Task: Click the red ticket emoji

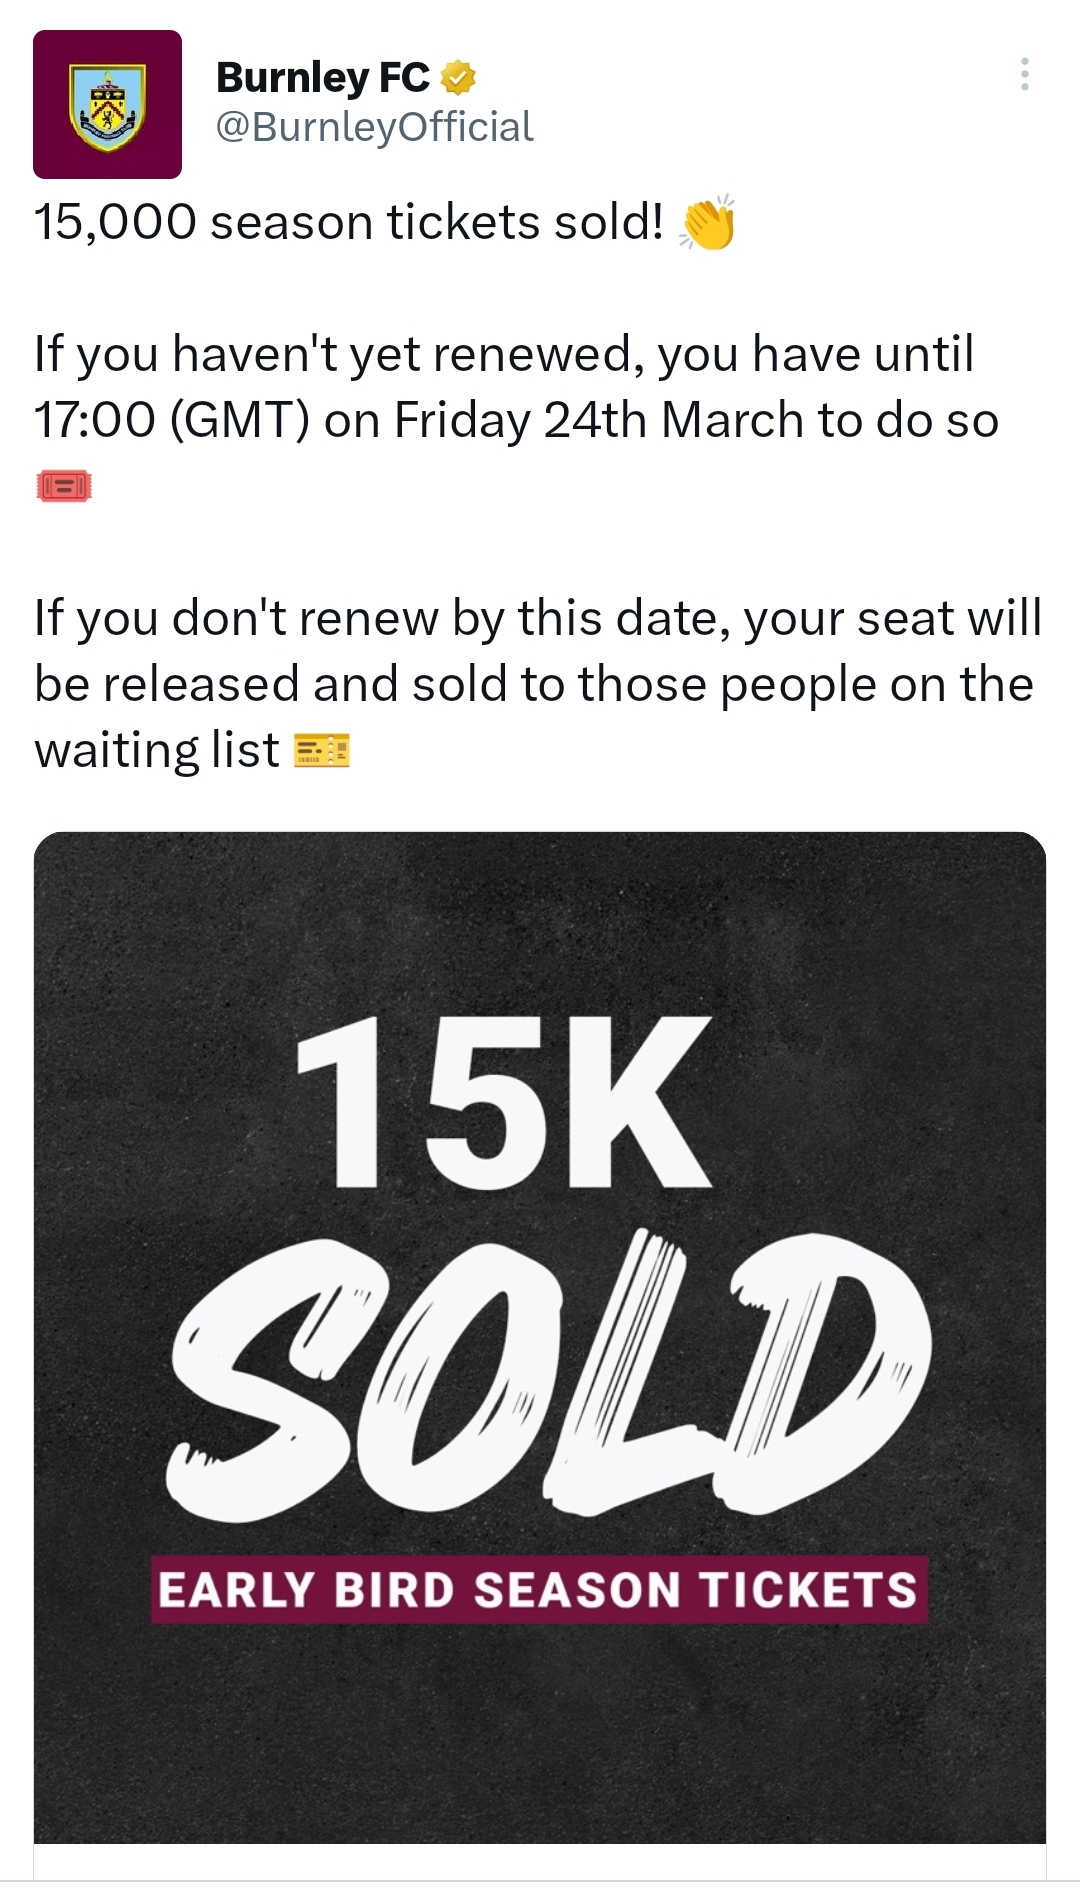Action: pos(64,486)
